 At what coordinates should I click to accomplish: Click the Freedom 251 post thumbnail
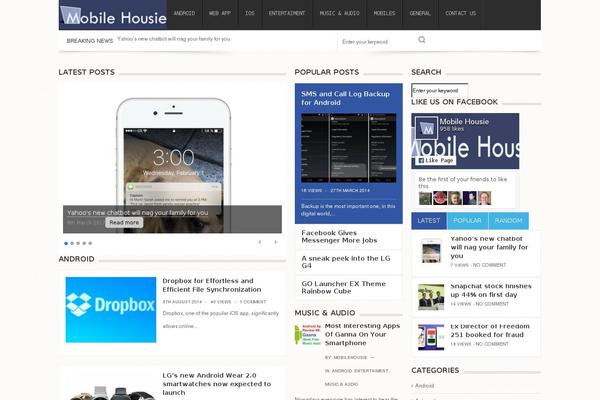(x=431, y=337)
